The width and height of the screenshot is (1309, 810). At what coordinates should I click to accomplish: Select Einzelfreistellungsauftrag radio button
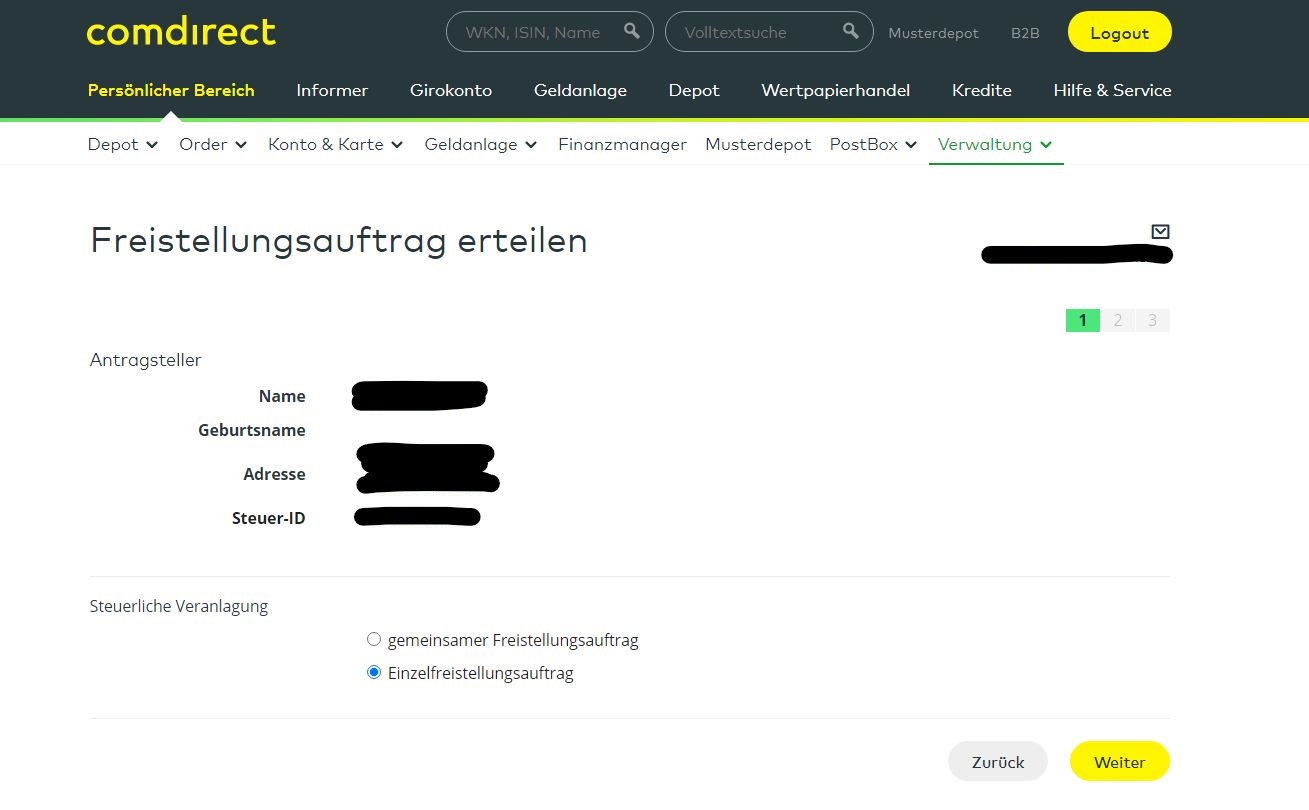click(x=374, y=673)
